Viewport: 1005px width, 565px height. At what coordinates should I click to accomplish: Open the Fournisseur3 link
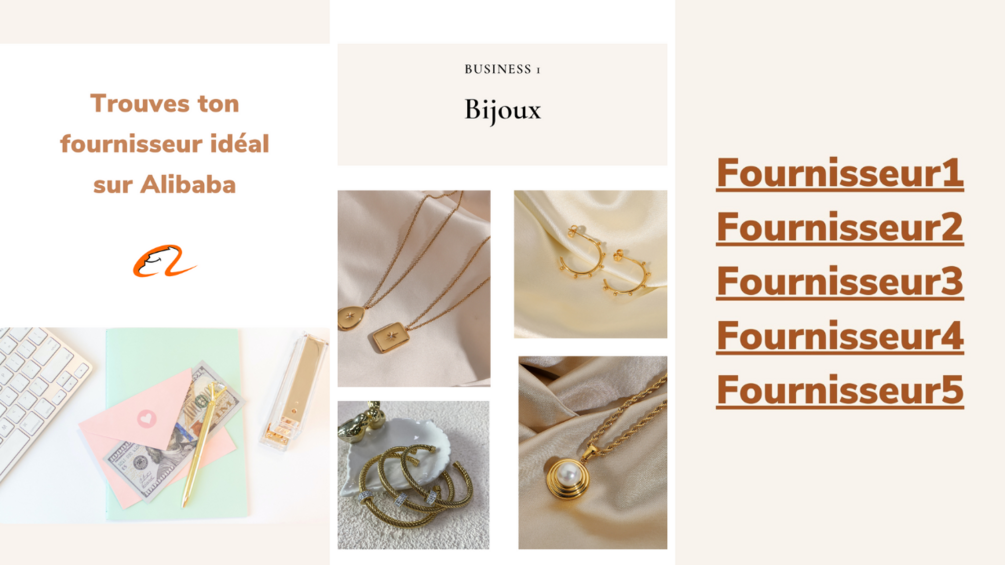[x=840, y=282]
